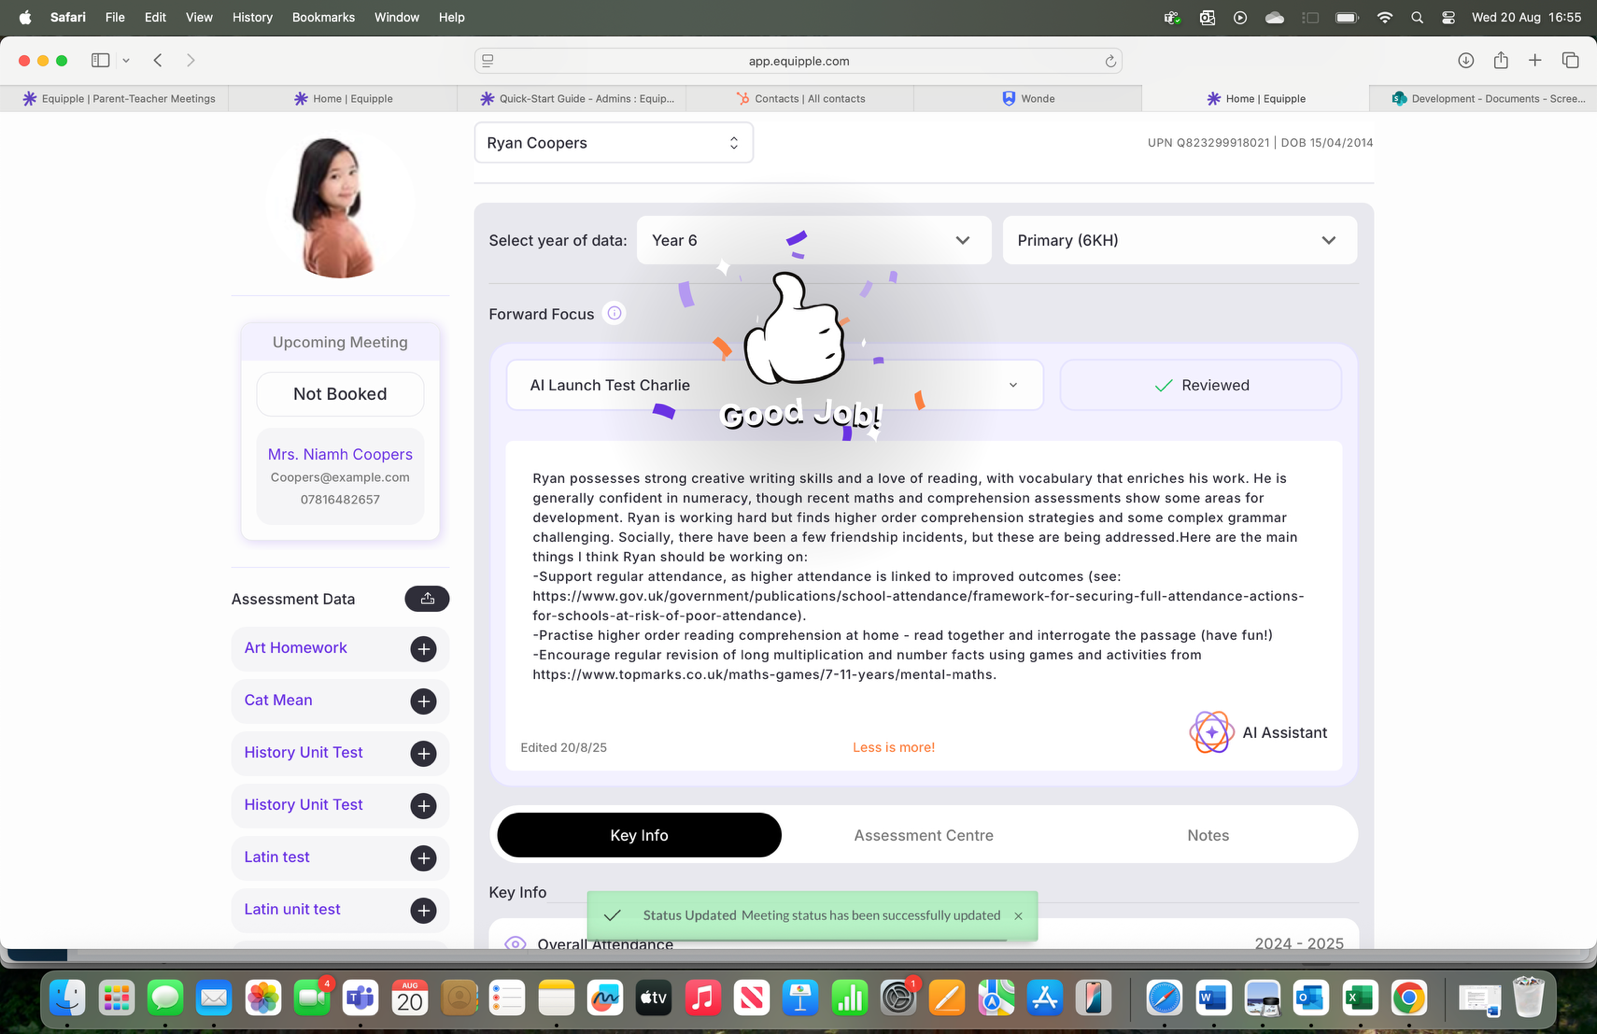Click the 07816482657 phone number

coord(340,499)
